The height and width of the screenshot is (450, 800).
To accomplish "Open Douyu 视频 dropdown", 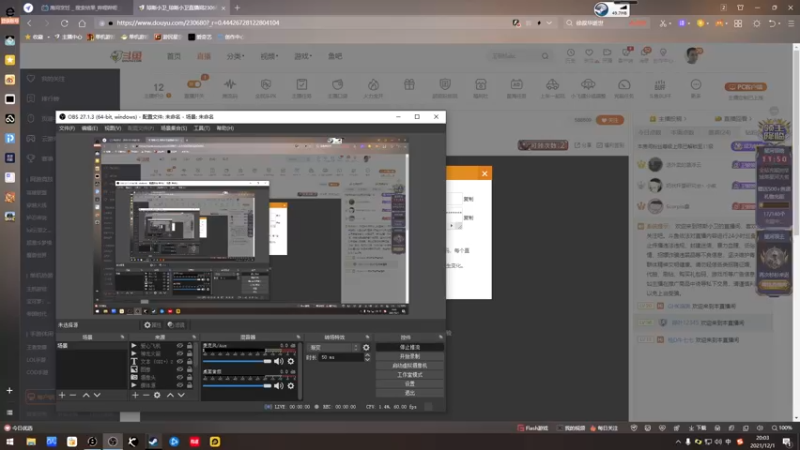I will point(269,56).
